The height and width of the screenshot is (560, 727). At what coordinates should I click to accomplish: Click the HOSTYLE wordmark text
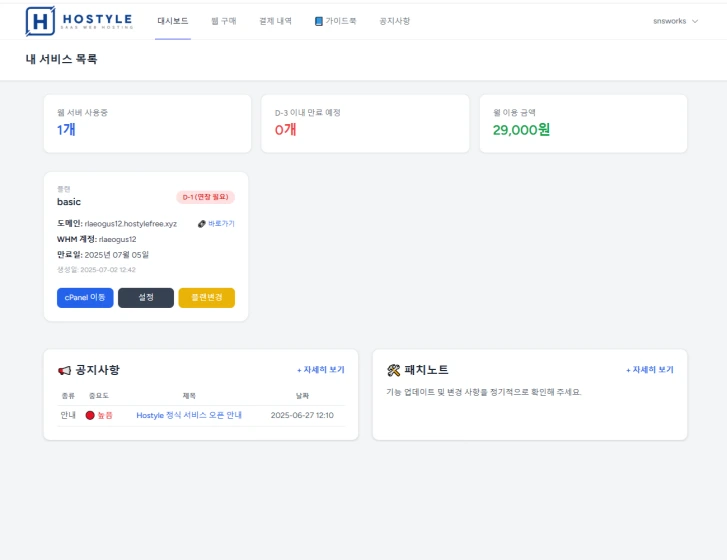(x=98, y=19)
